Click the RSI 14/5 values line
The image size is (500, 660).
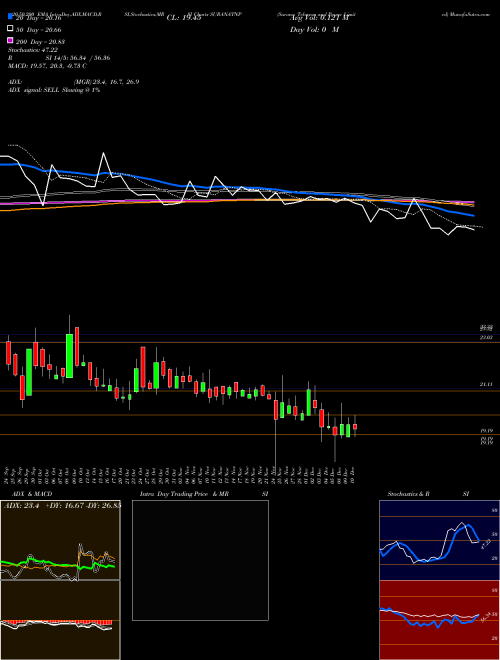(x=59, y=58)
